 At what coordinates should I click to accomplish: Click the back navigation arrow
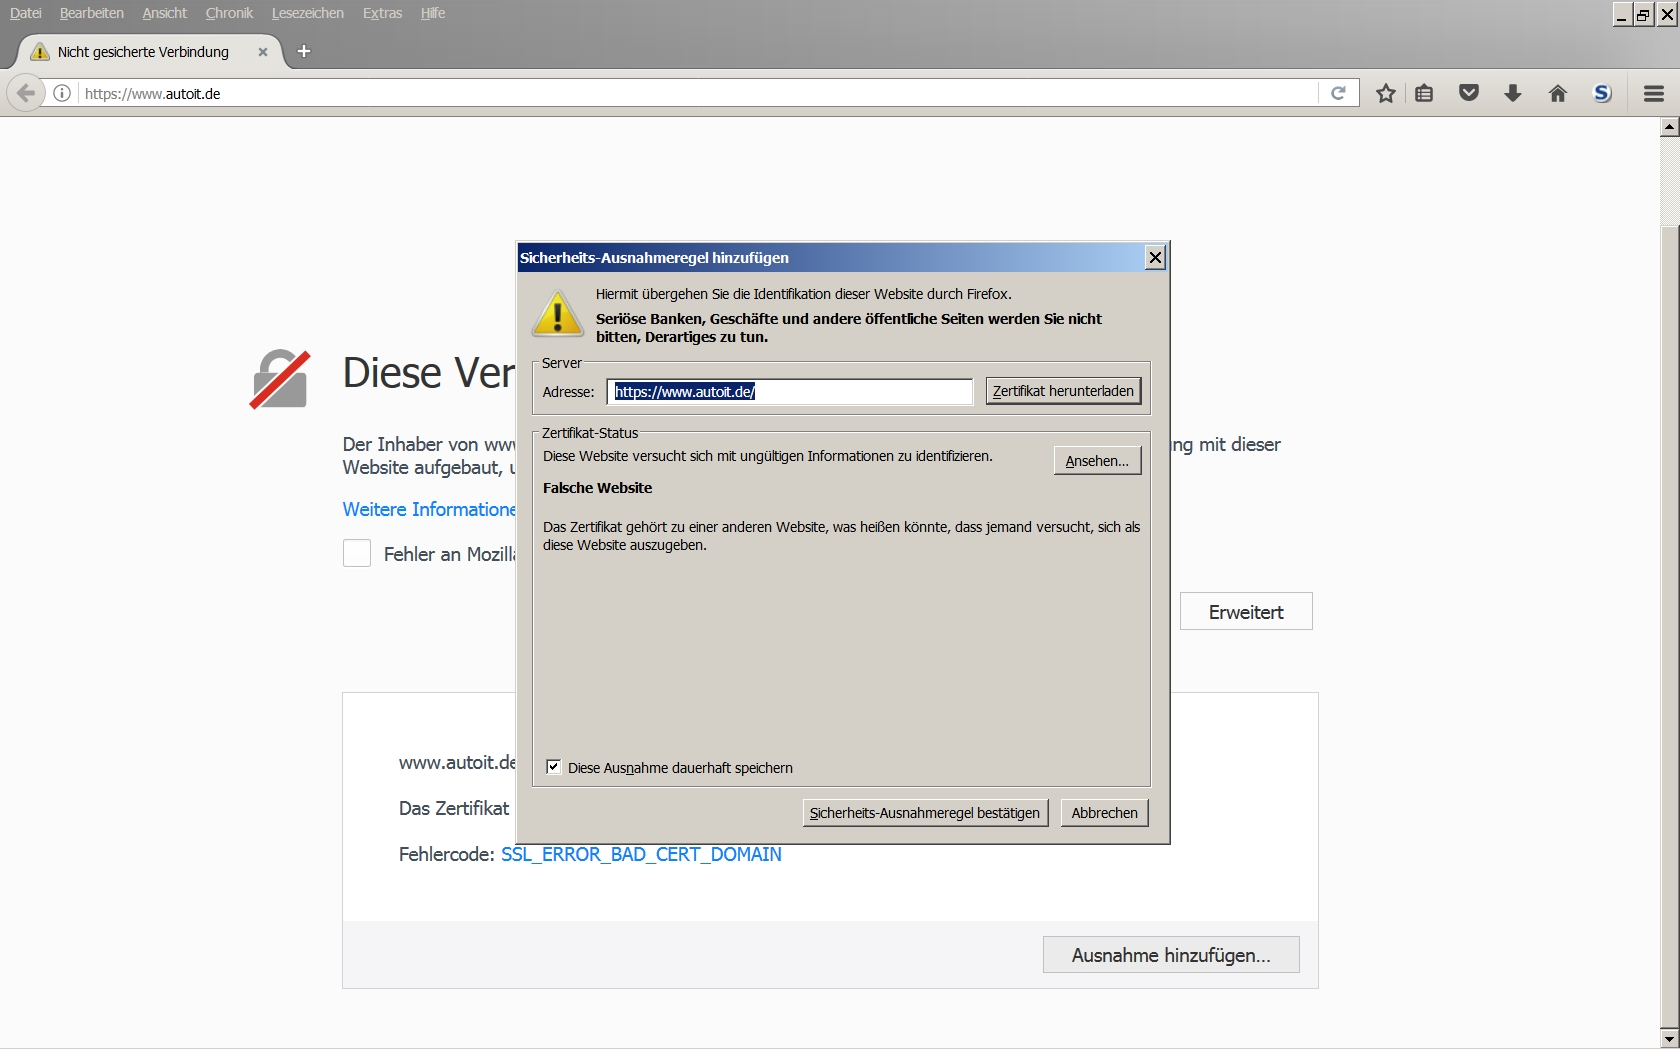(x=26, y=93)
